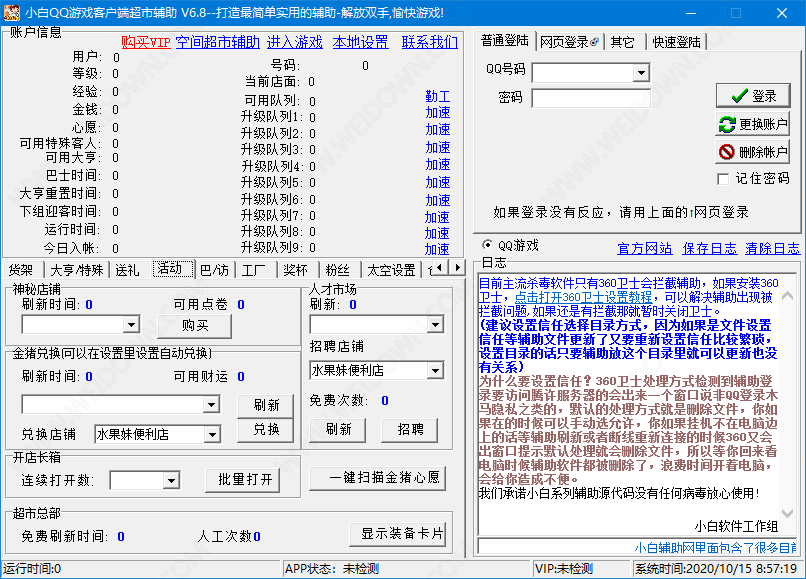Open the 送礼 tab
Viewport: 806px width, 579px height.
[x=127, y=270]
